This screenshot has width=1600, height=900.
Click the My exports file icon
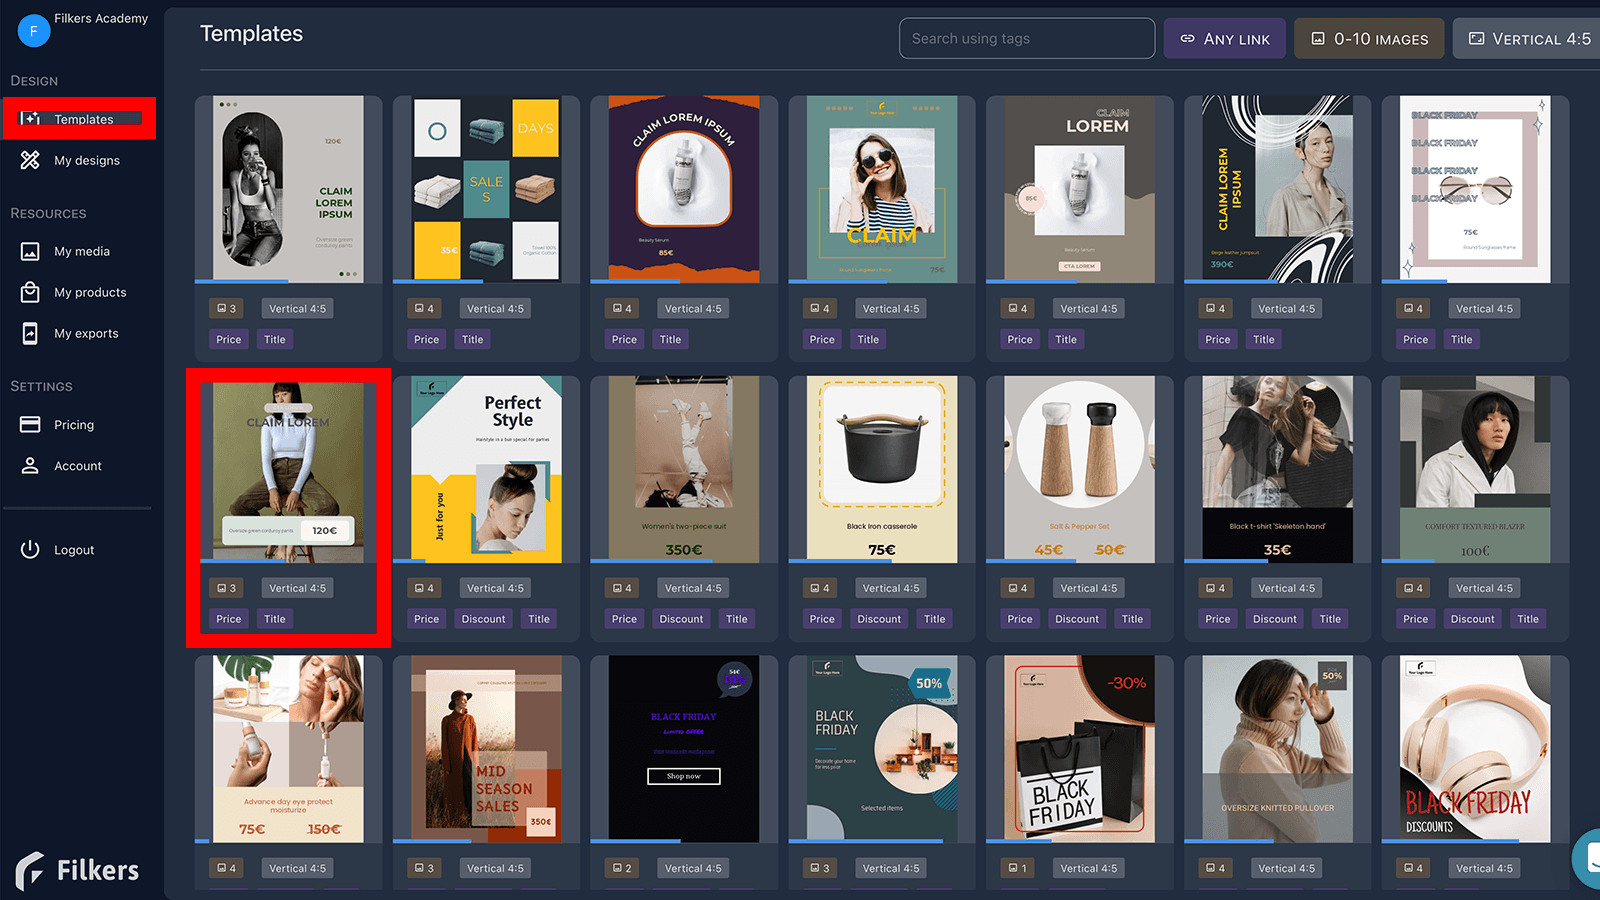coord(30,333)
